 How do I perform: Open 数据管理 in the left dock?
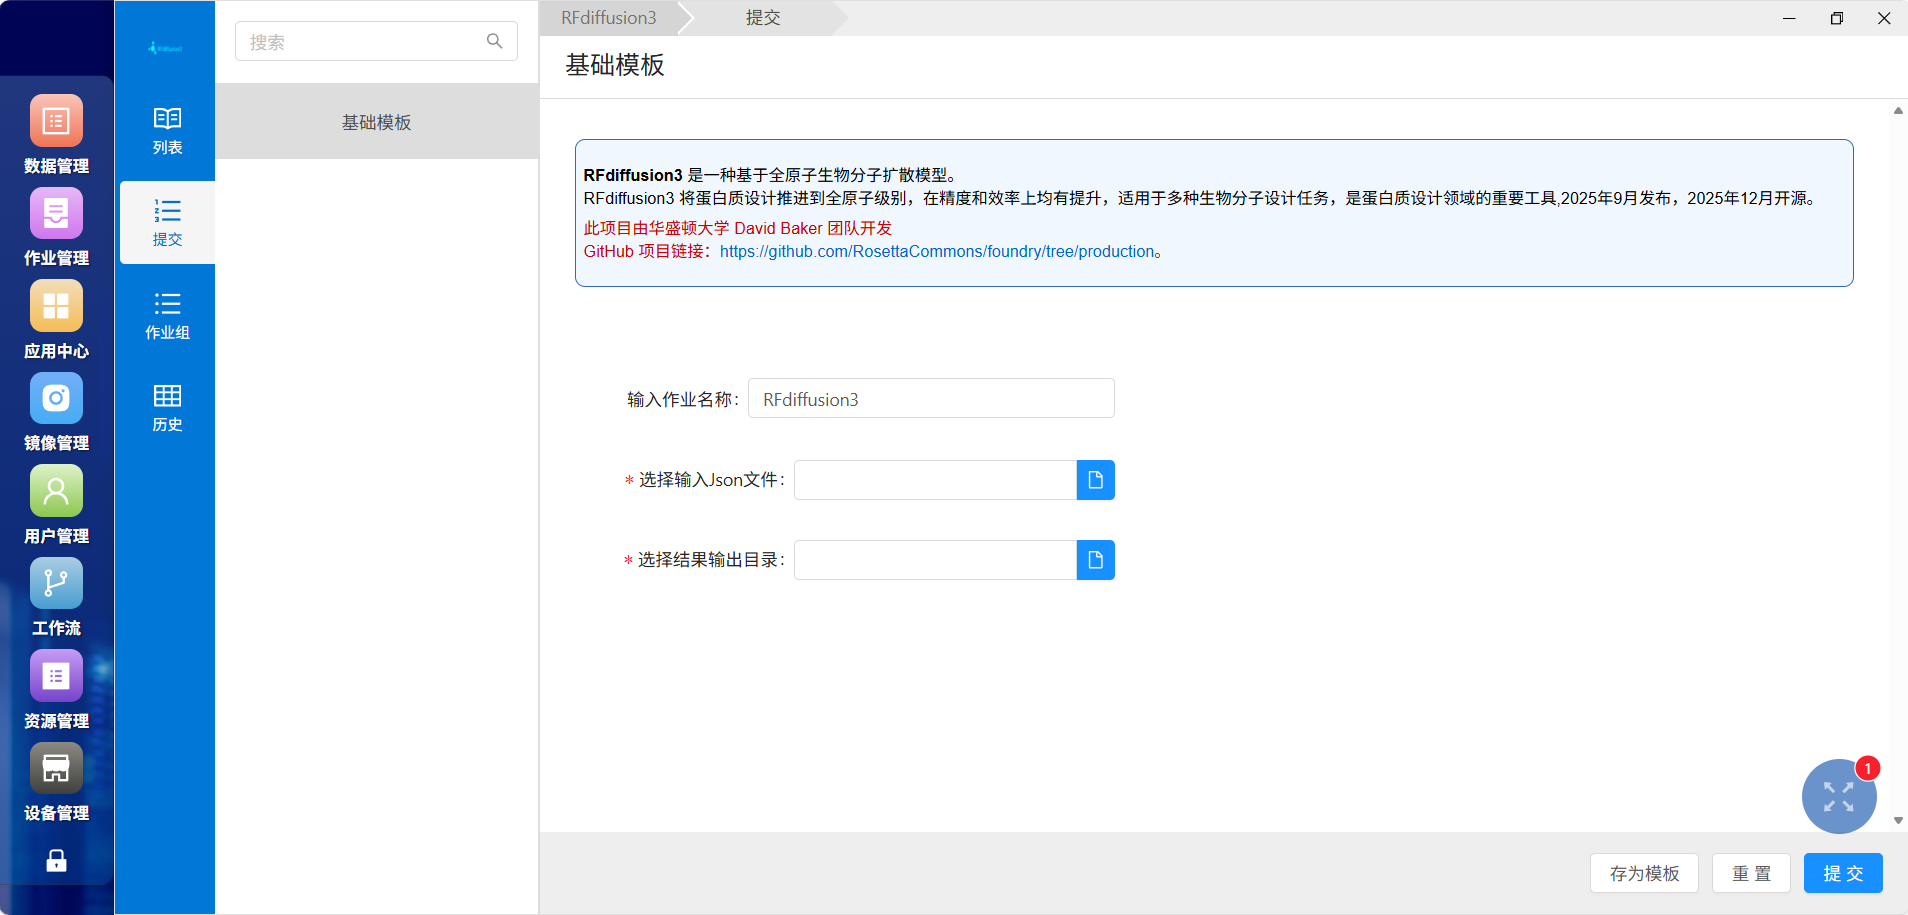coord(56,134)
